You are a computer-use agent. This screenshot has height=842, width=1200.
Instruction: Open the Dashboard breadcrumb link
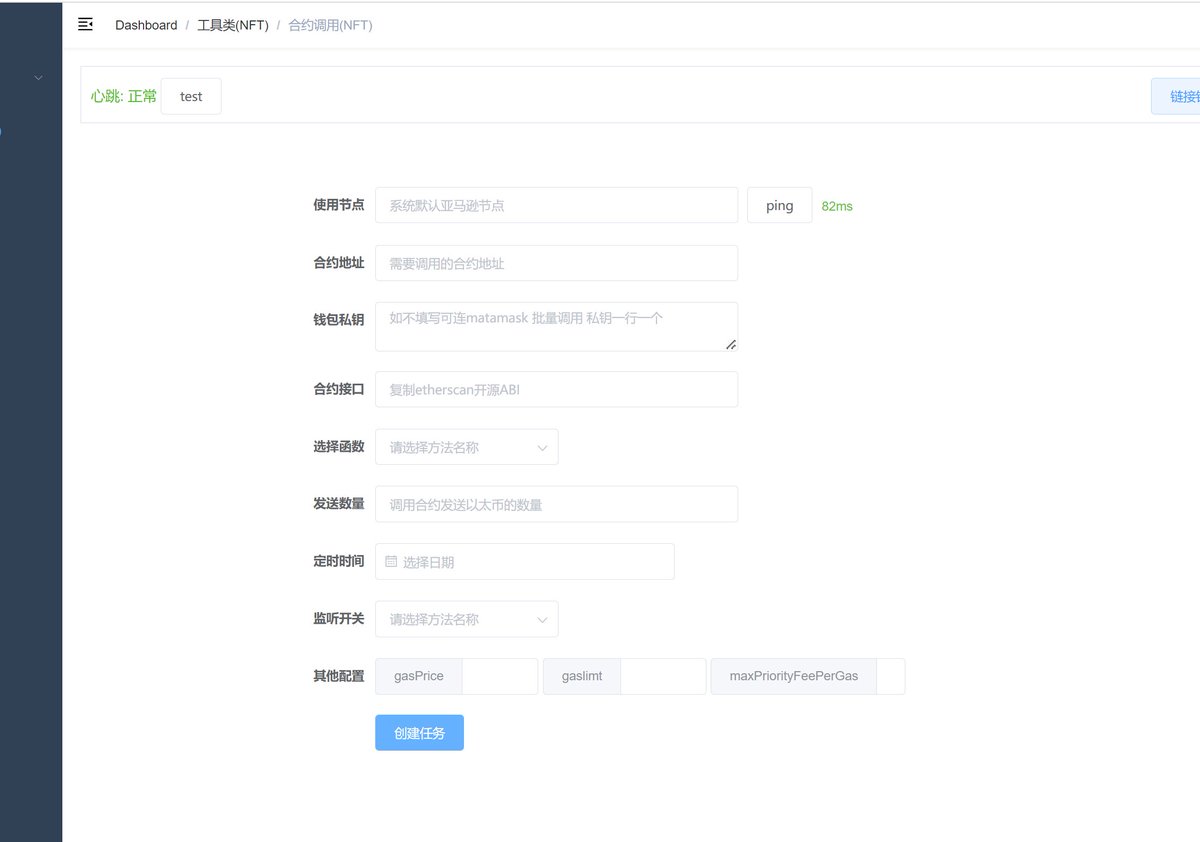pos(146,24)
